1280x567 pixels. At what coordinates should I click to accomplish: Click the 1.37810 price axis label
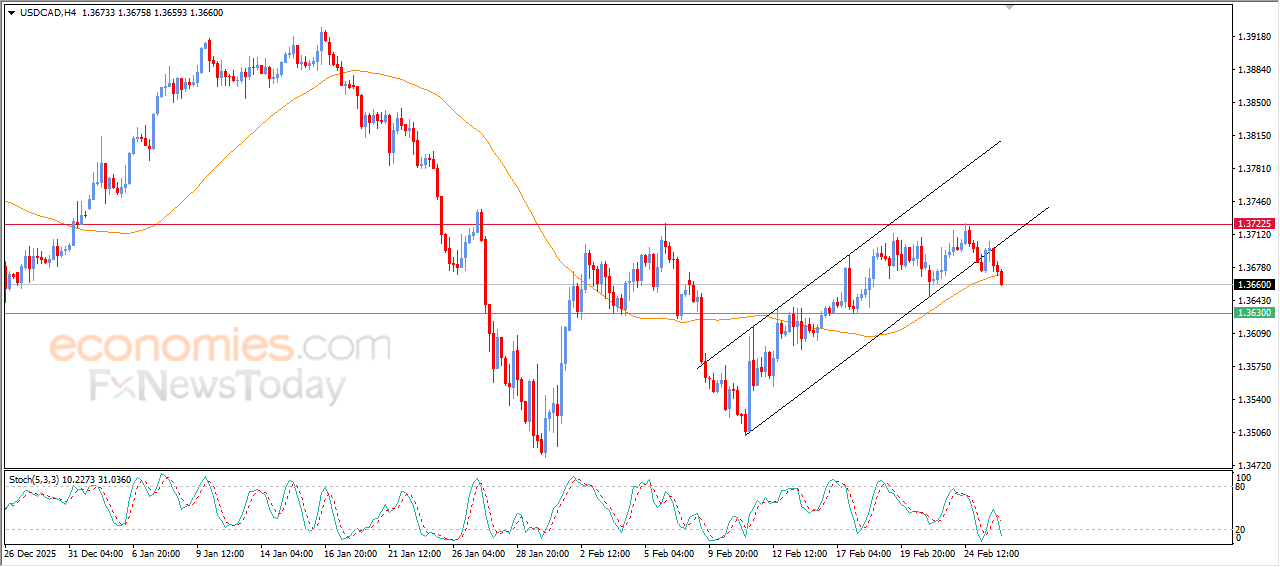coord(1254,169)
